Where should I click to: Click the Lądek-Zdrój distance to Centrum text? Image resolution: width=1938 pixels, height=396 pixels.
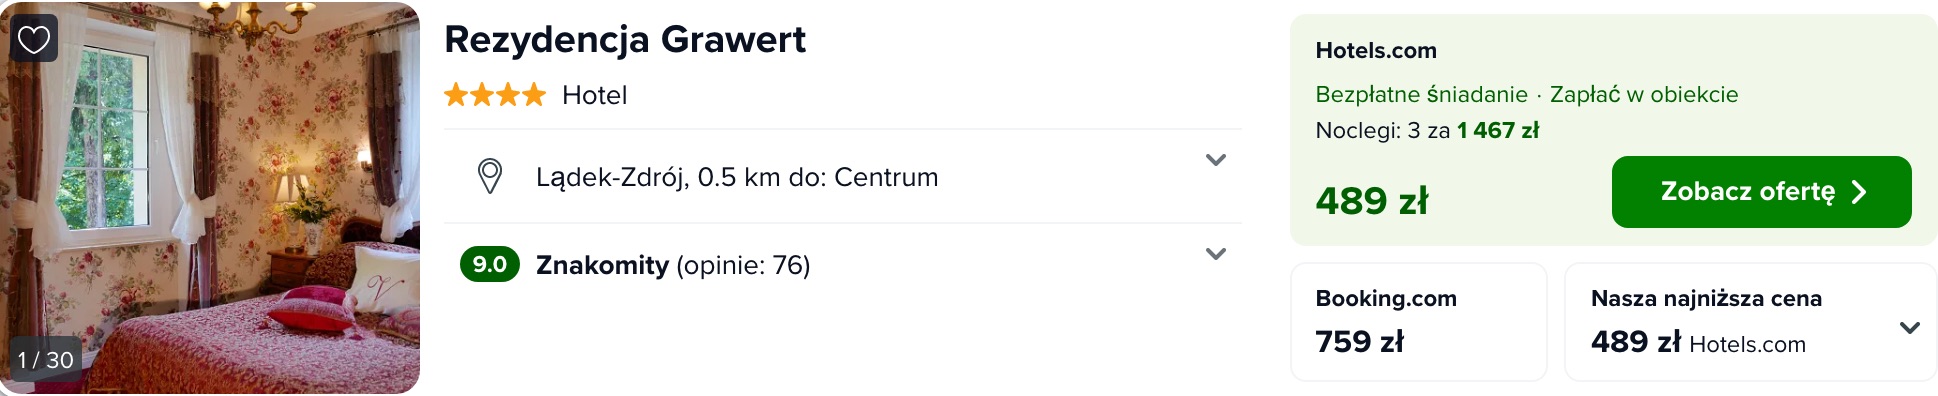737,177
